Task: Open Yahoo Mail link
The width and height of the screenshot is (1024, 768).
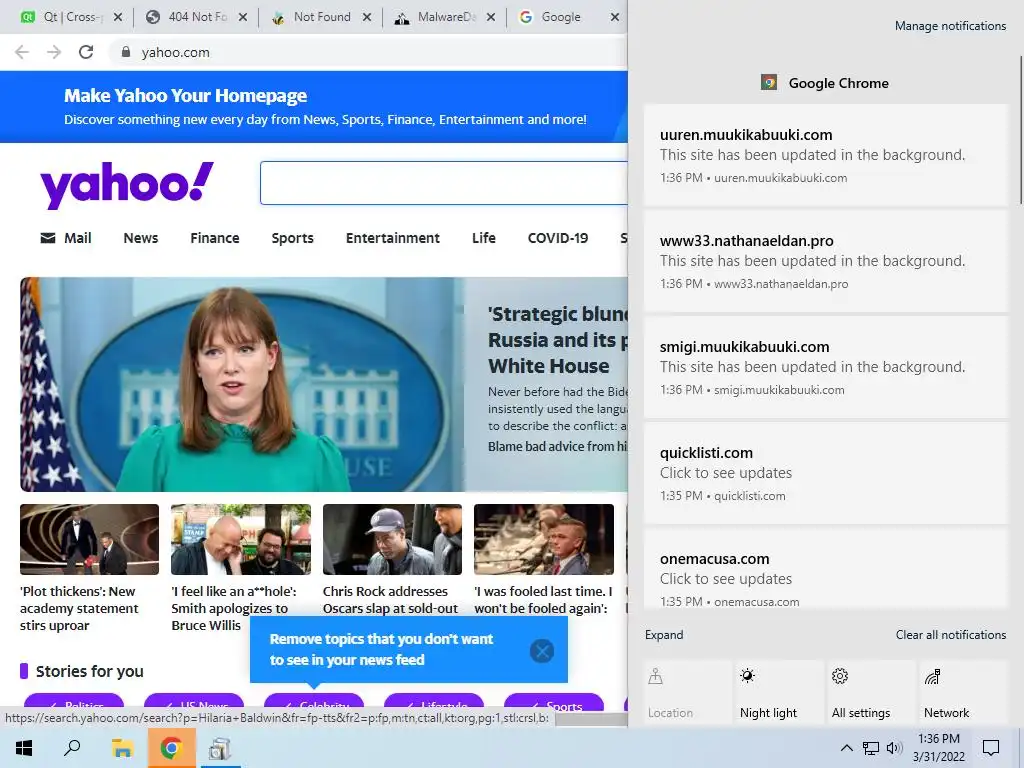Action: 66,238
